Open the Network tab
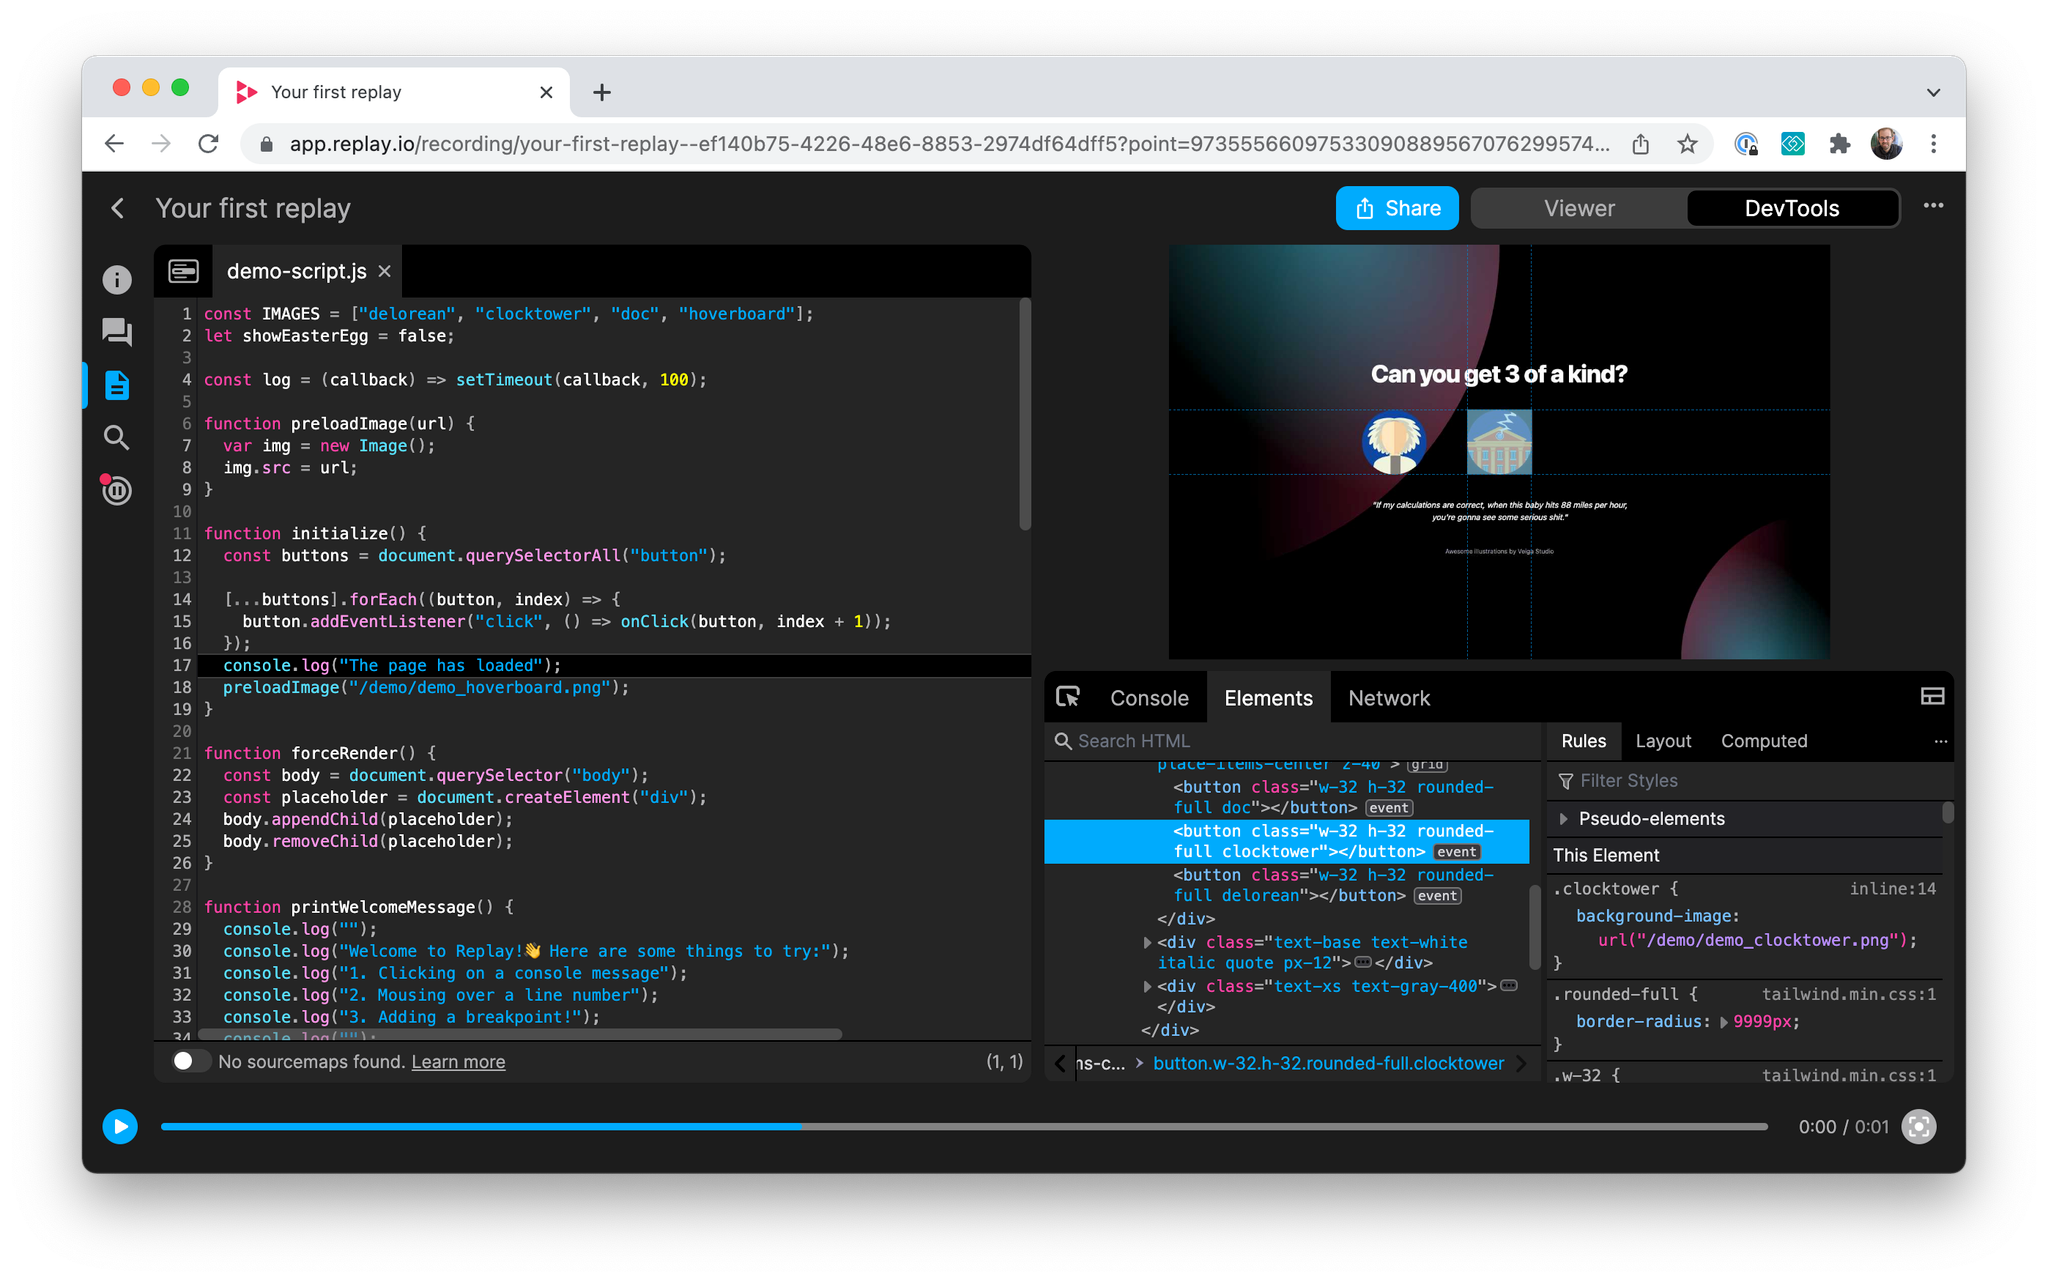Screen dimensions: 2048x1282 pyautogui.click(x=1389, y=698)
